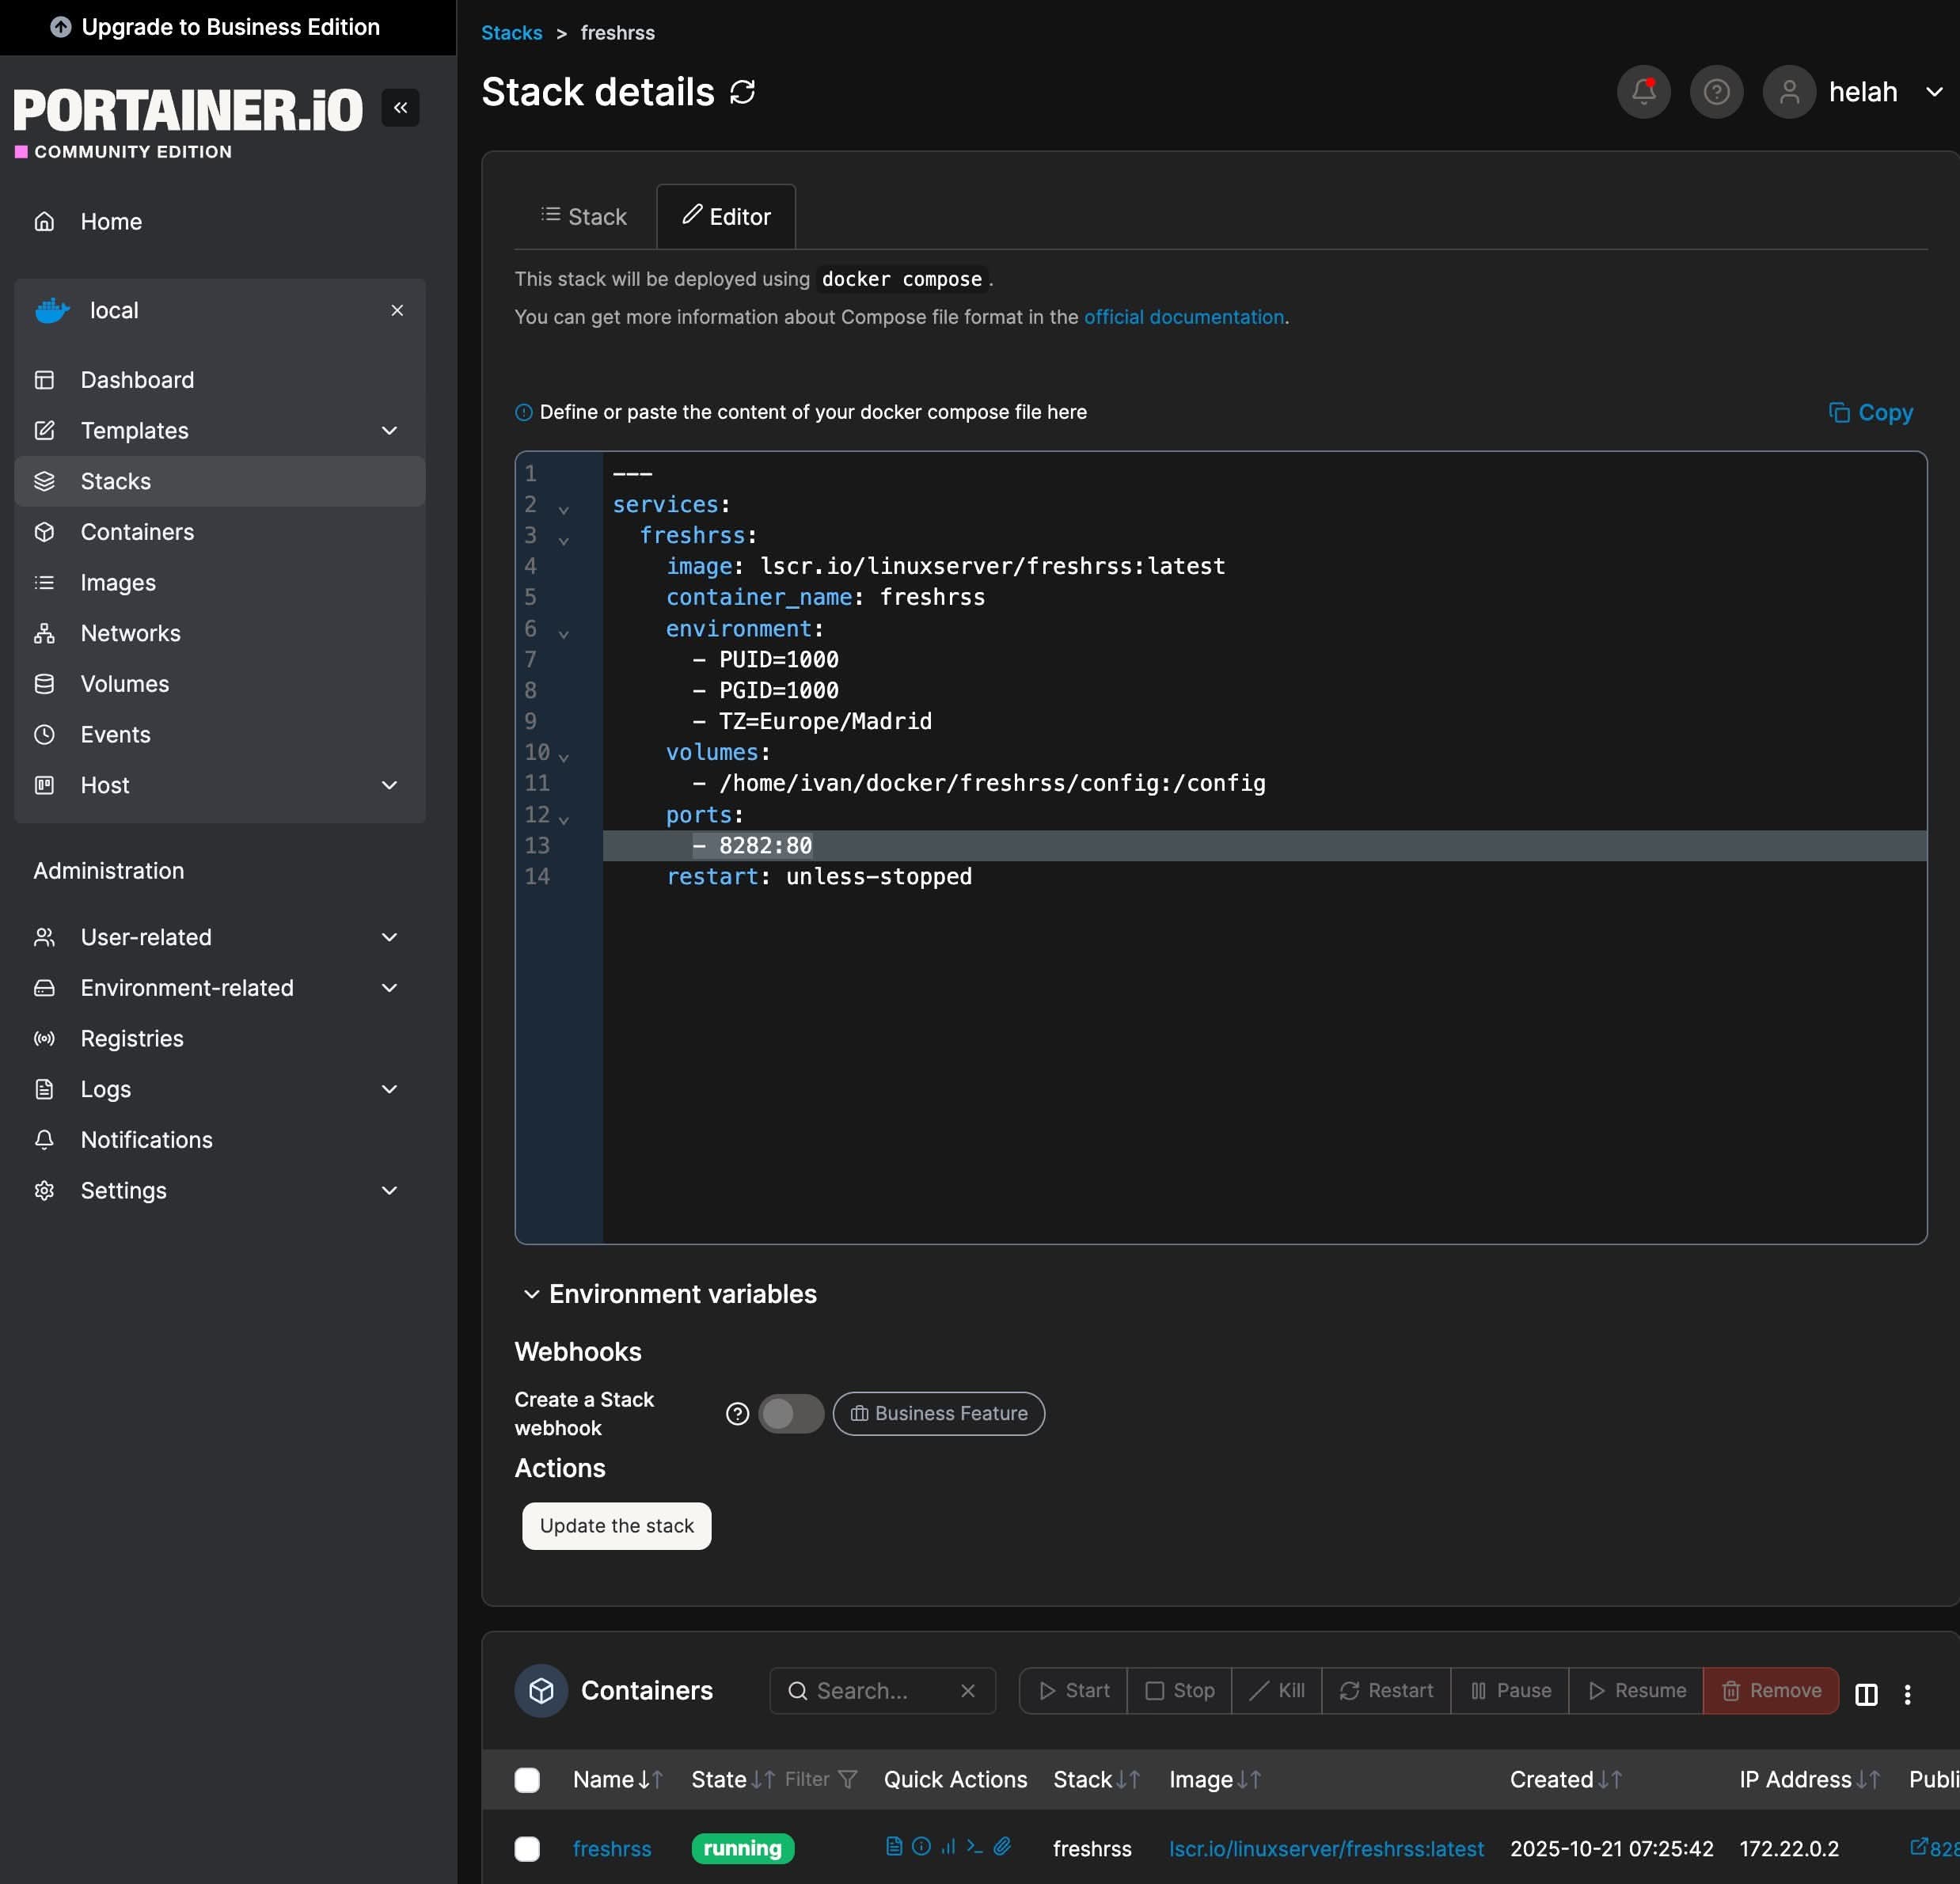Screen dimensions: 1960x1884
Task: Open freshrss container stats icon
Action: pyautogui.click(x=948, y=1846)
